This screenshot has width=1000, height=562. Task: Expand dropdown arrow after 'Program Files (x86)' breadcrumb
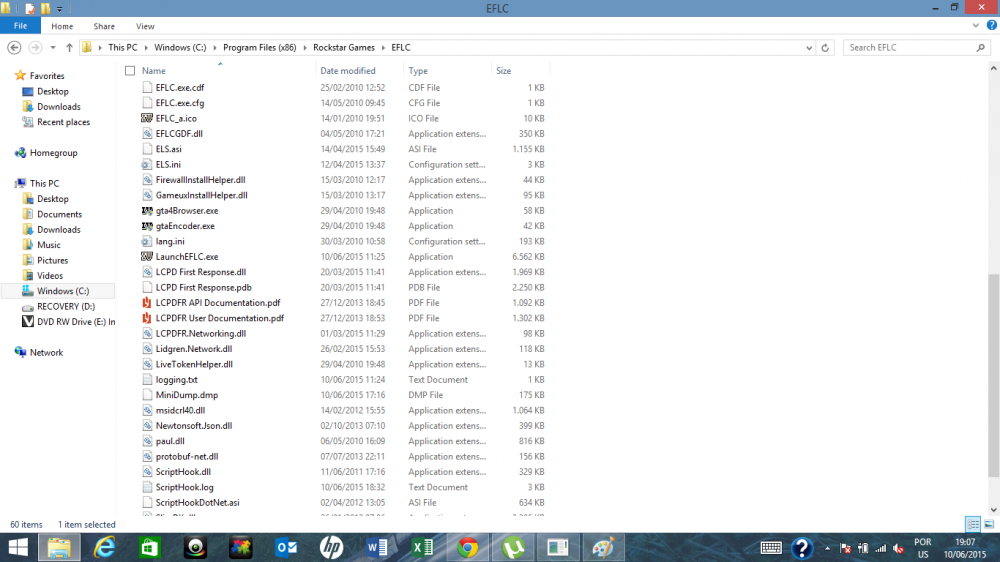305,48
